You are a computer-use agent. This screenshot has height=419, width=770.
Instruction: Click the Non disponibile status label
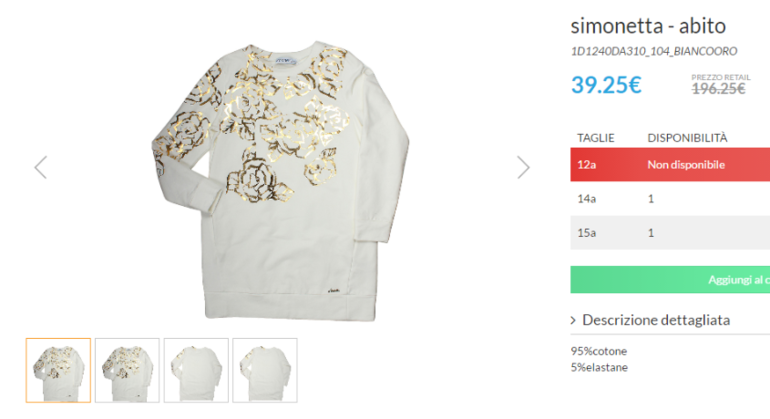point(686,165)
